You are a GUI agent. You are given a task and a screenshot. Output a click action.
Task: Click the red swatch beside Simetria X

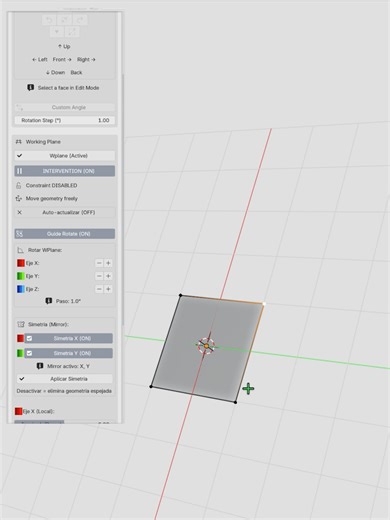click(x=20, y=338)
